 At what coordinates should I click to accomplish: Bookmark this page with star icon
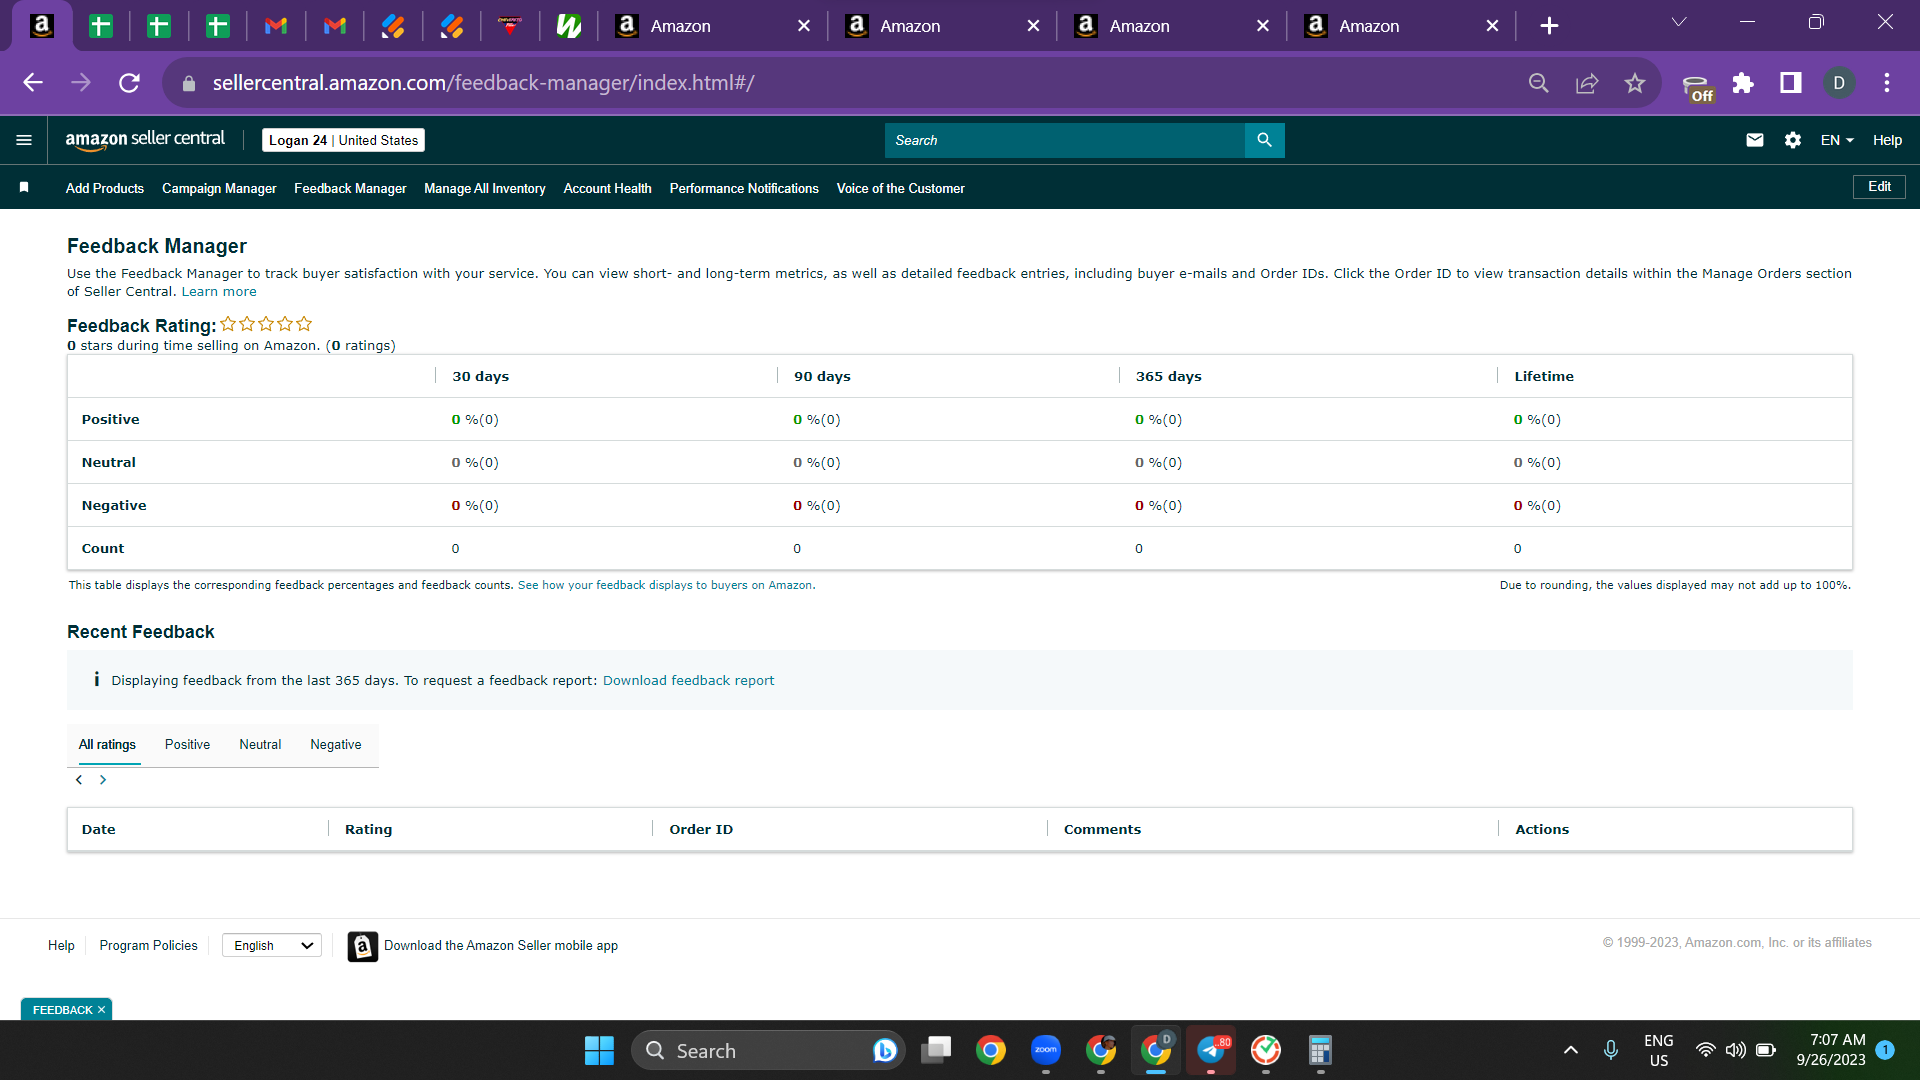point(1634,83)
